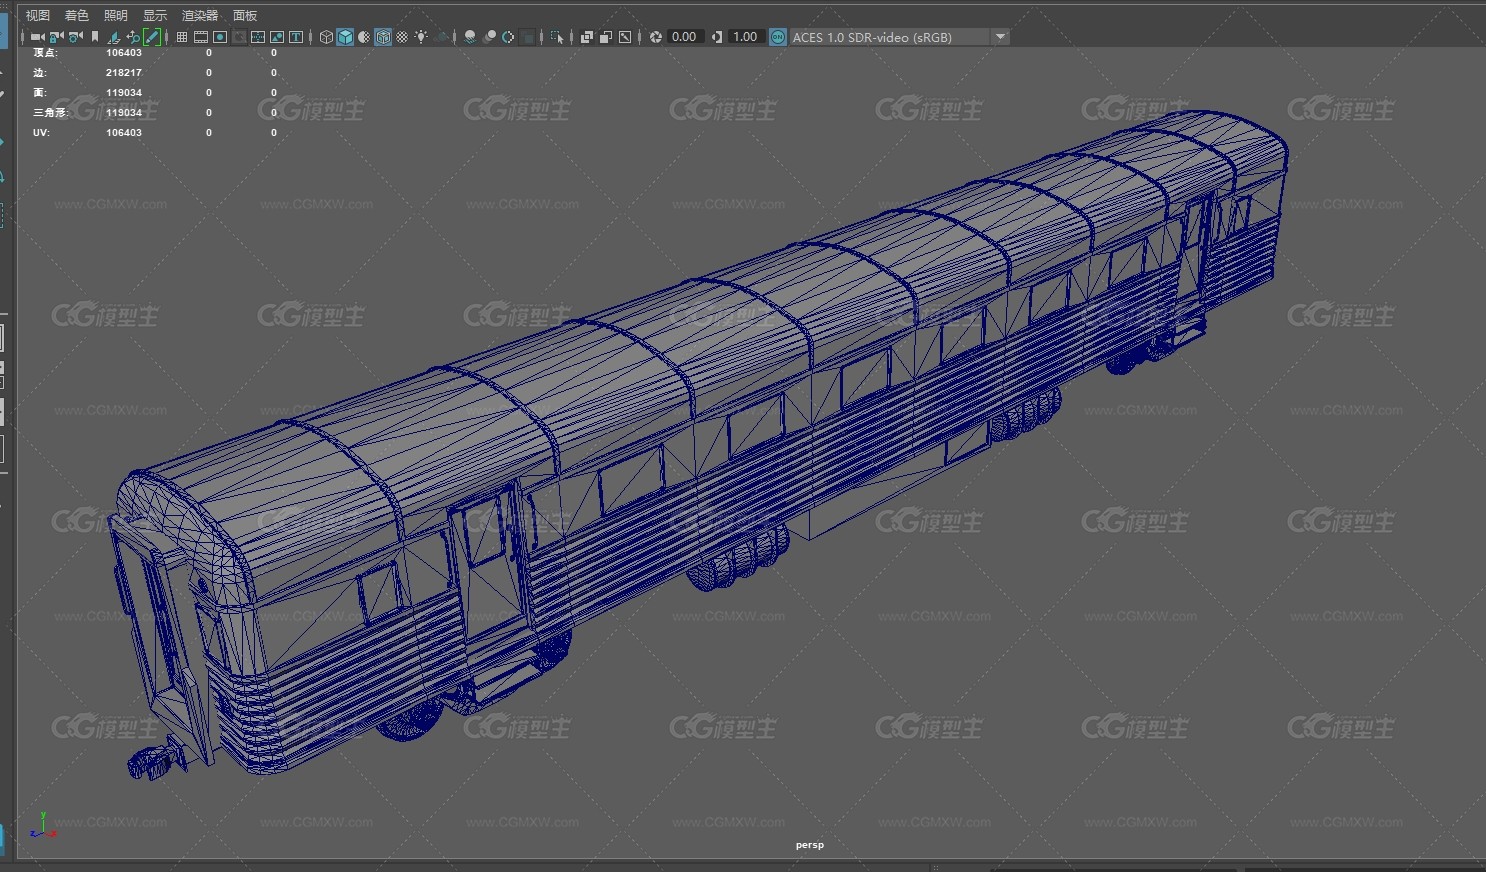Toggle the Safe Action icon

coord(277,37)
